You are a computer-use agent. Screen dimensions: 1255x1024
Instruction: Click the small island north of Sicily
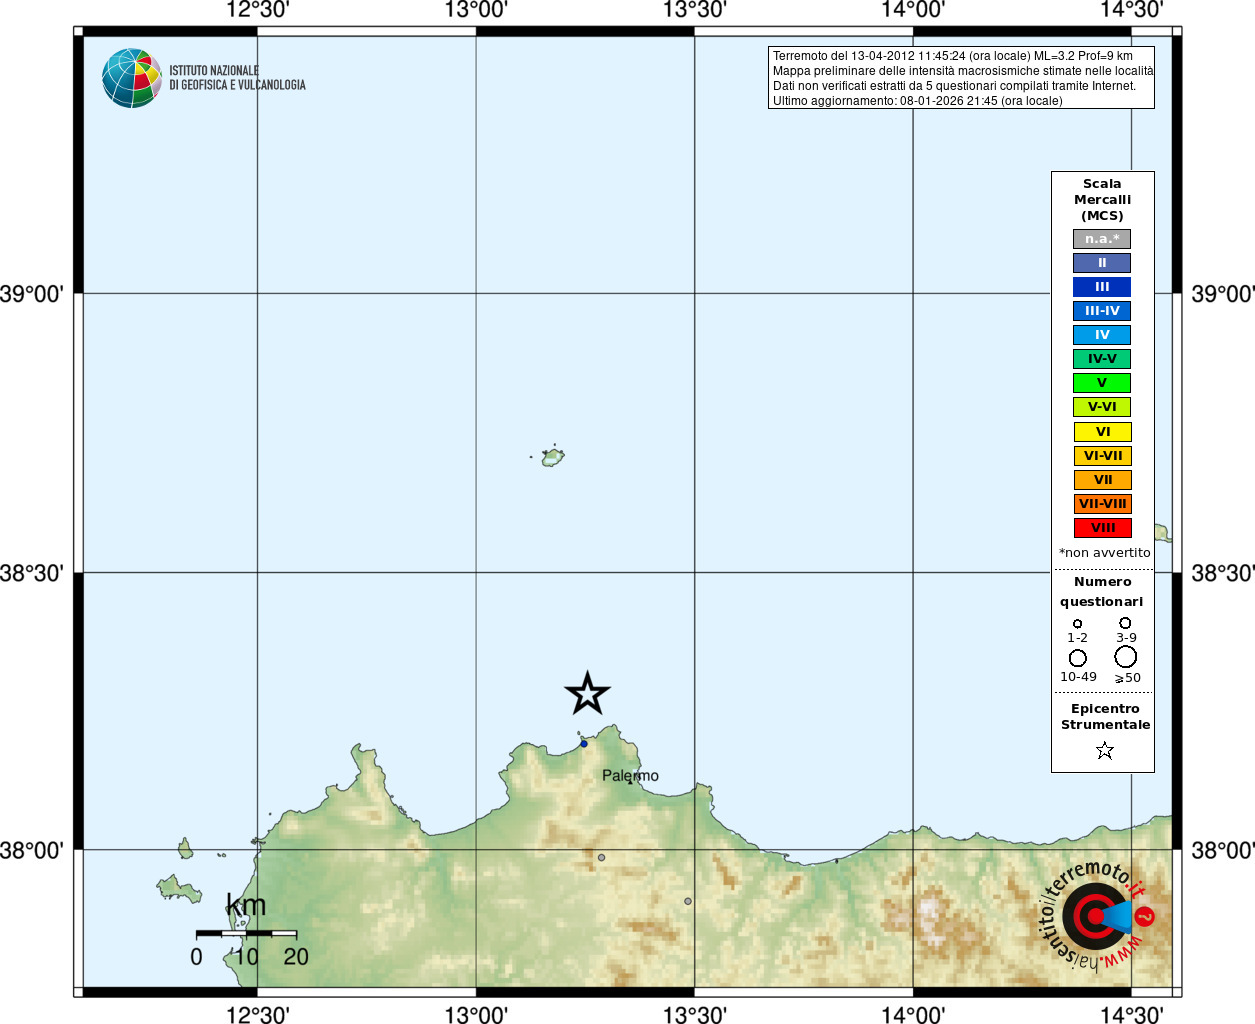coord(552,457)
